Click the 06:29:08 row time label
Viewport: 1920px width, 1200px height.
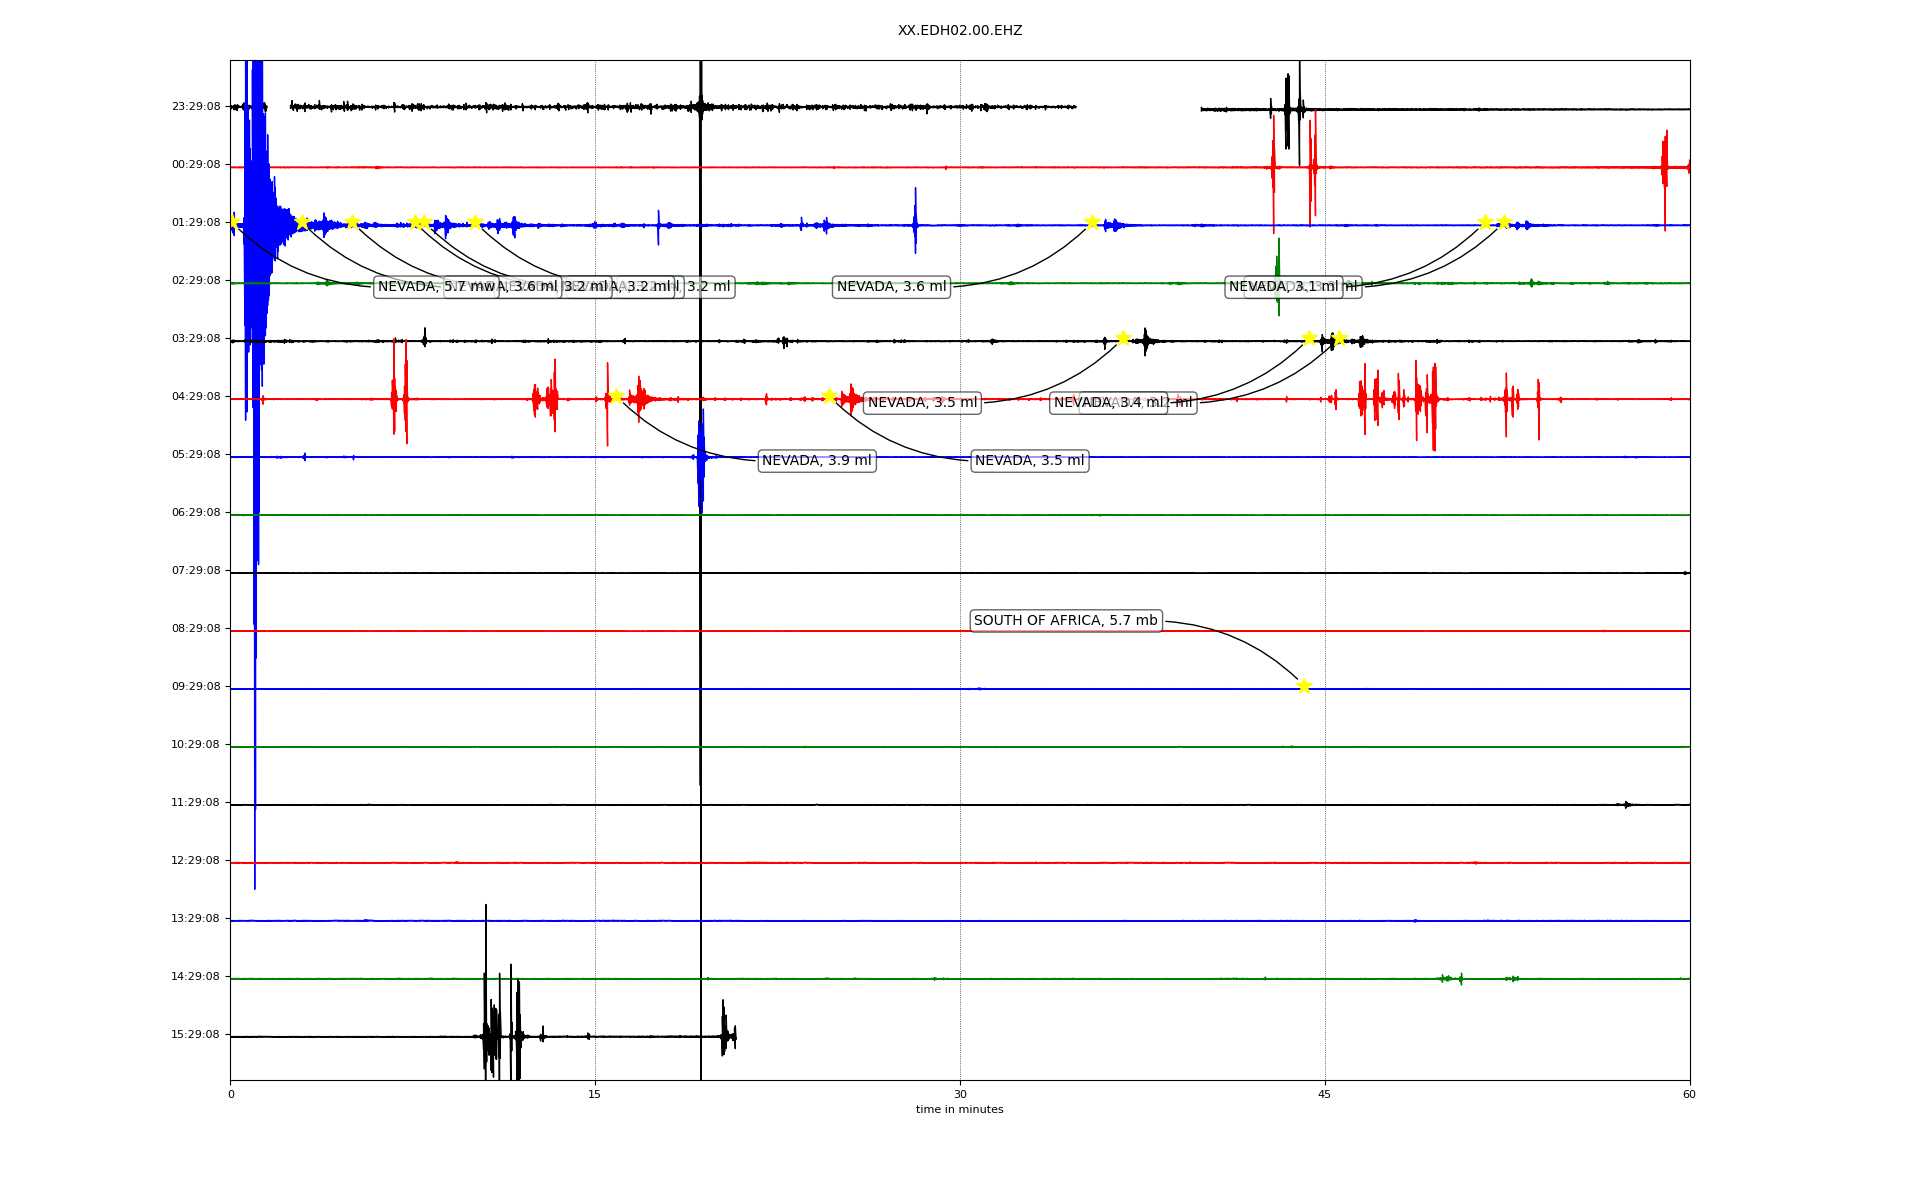point(196,512)
